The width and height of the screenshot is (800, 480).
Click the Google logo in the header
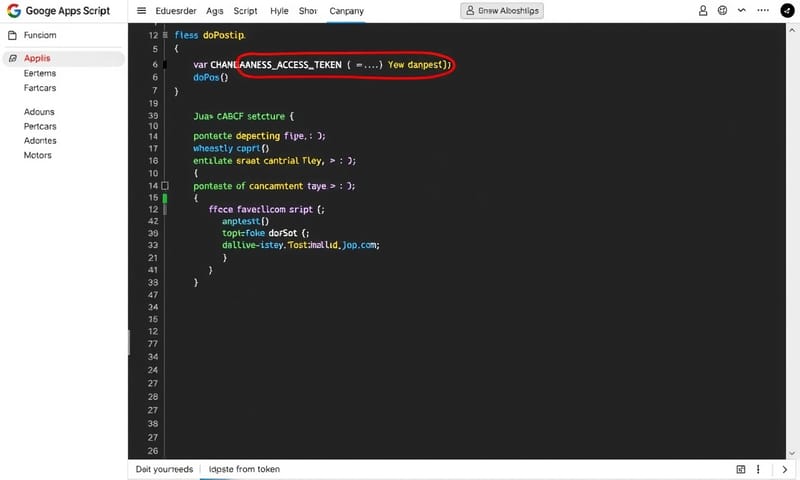(14, 11)
